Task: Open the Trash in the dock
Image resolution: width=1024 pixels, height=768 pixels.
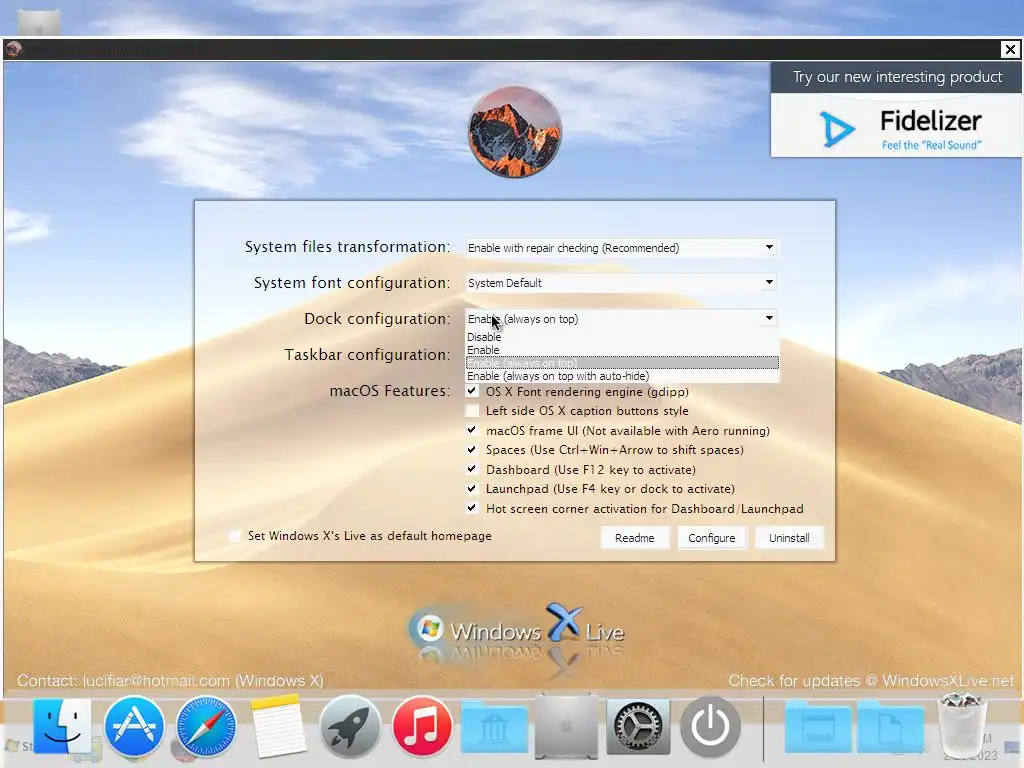Action: click(962, 725)
